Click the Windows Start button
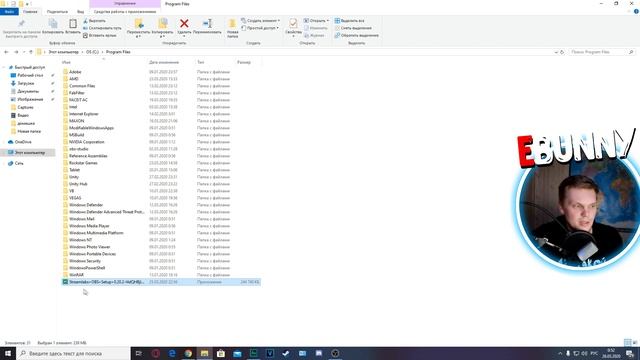Image resolution: width=640 pixels, height=360 pixels. click(x=8, y=353)
